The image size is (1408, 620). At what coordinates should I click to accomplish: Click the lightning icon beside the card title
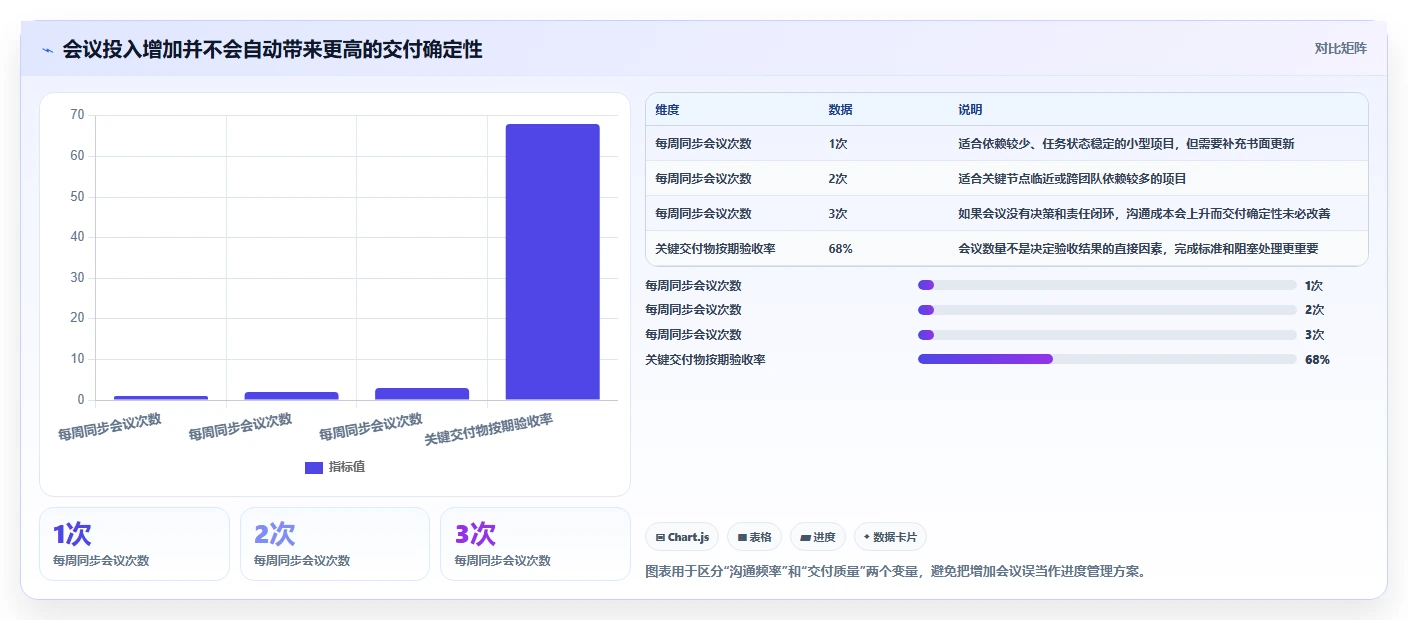click(x=47, y=49)
